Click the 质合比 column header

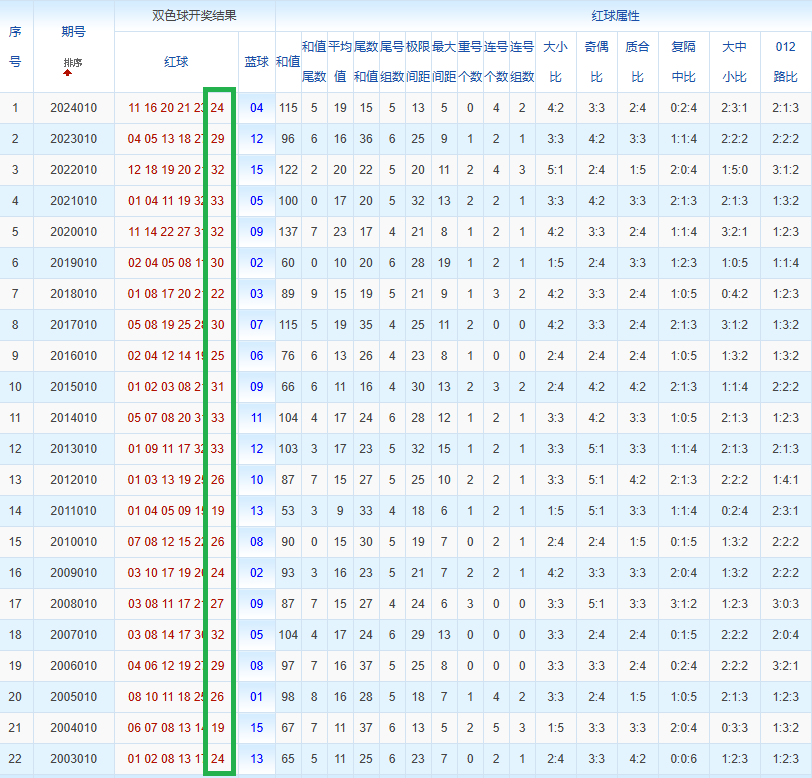(x=637, y=62)
